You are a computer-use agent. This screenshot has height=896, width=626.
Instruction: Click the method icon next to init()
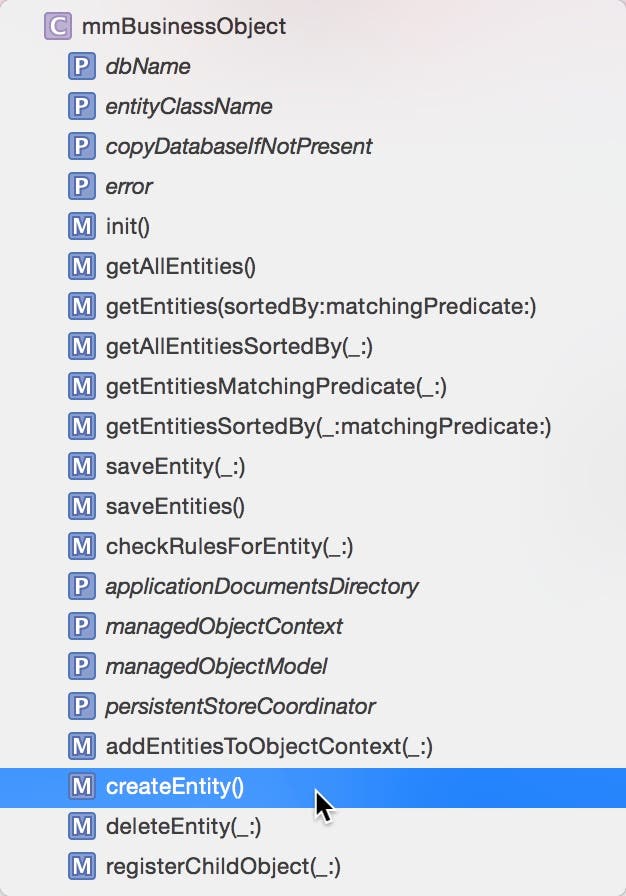tap(82, 226)
